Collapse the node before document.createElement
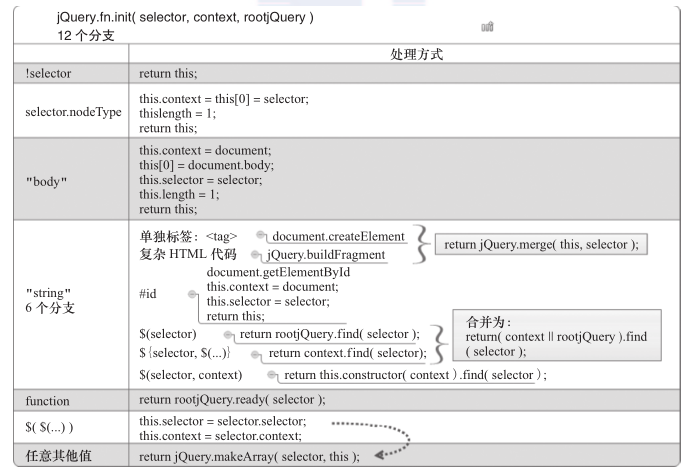700x474 pixels. coord(260,234)
